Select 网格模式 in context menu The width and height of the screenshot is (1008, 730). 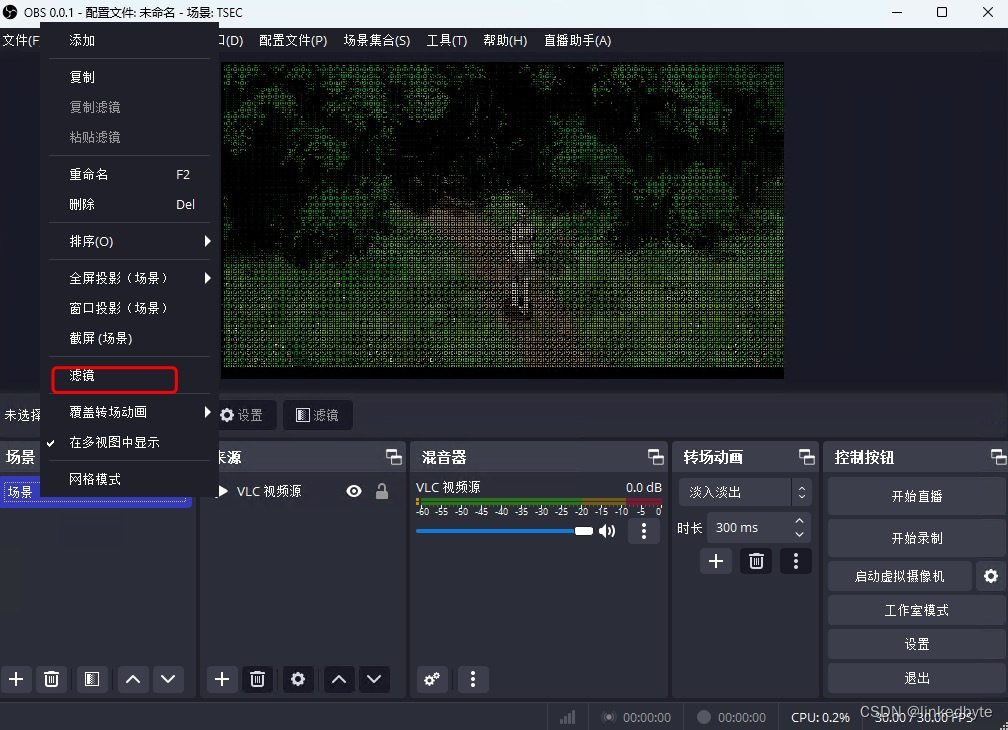pyautogui.click(x=130, y=479)
